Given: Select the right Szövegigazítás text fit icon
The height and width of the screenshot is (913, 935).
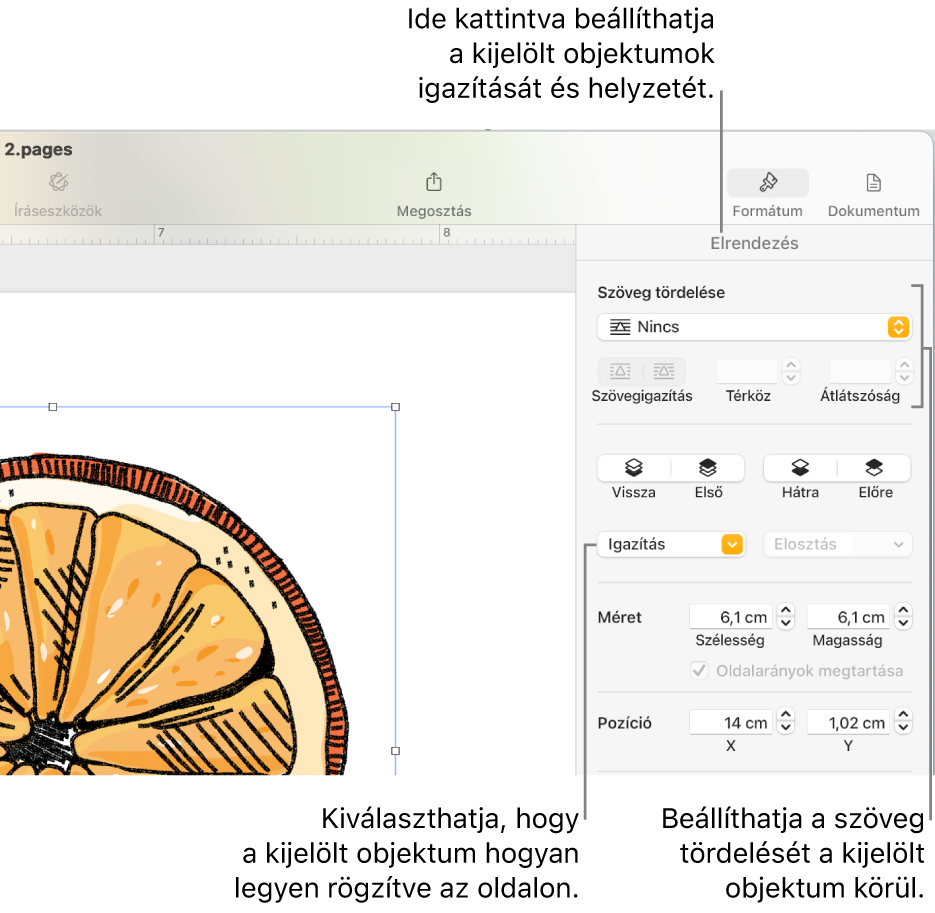Looking at the screenshot, I should click(x=664, y=372).
